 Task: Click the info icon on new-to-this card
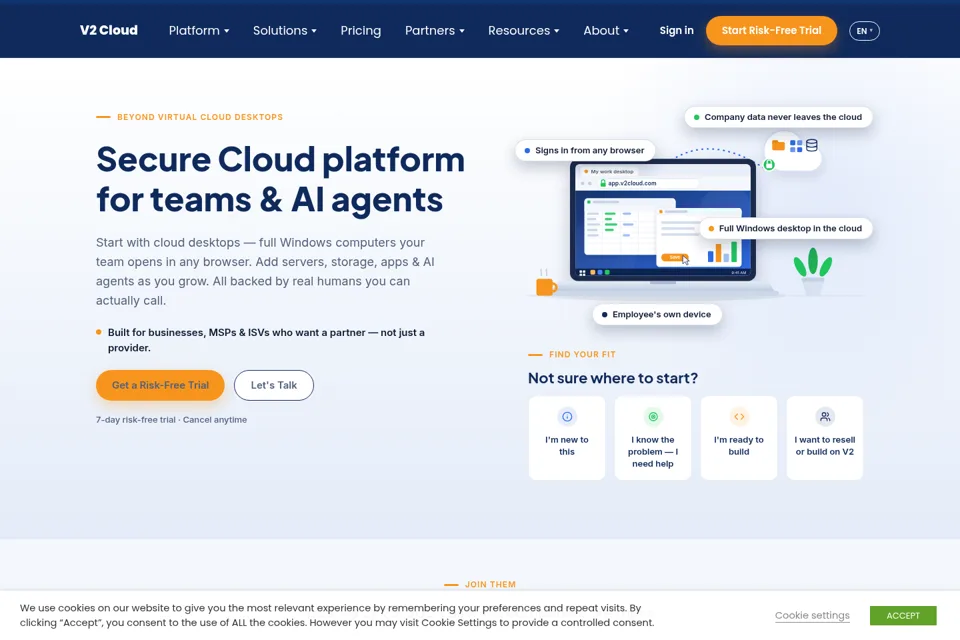(567, 416)
